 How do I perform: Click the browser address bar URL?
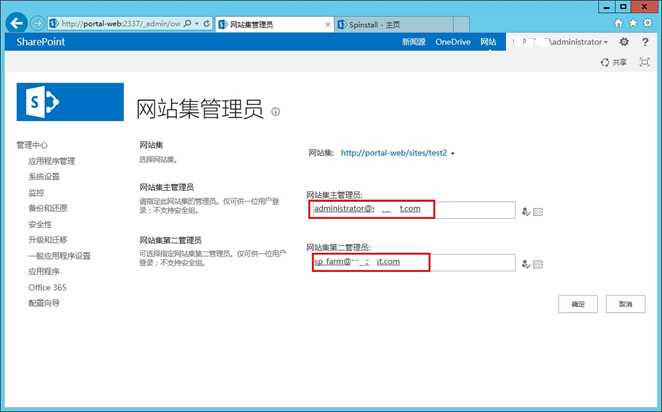click(x=121, y=24)
